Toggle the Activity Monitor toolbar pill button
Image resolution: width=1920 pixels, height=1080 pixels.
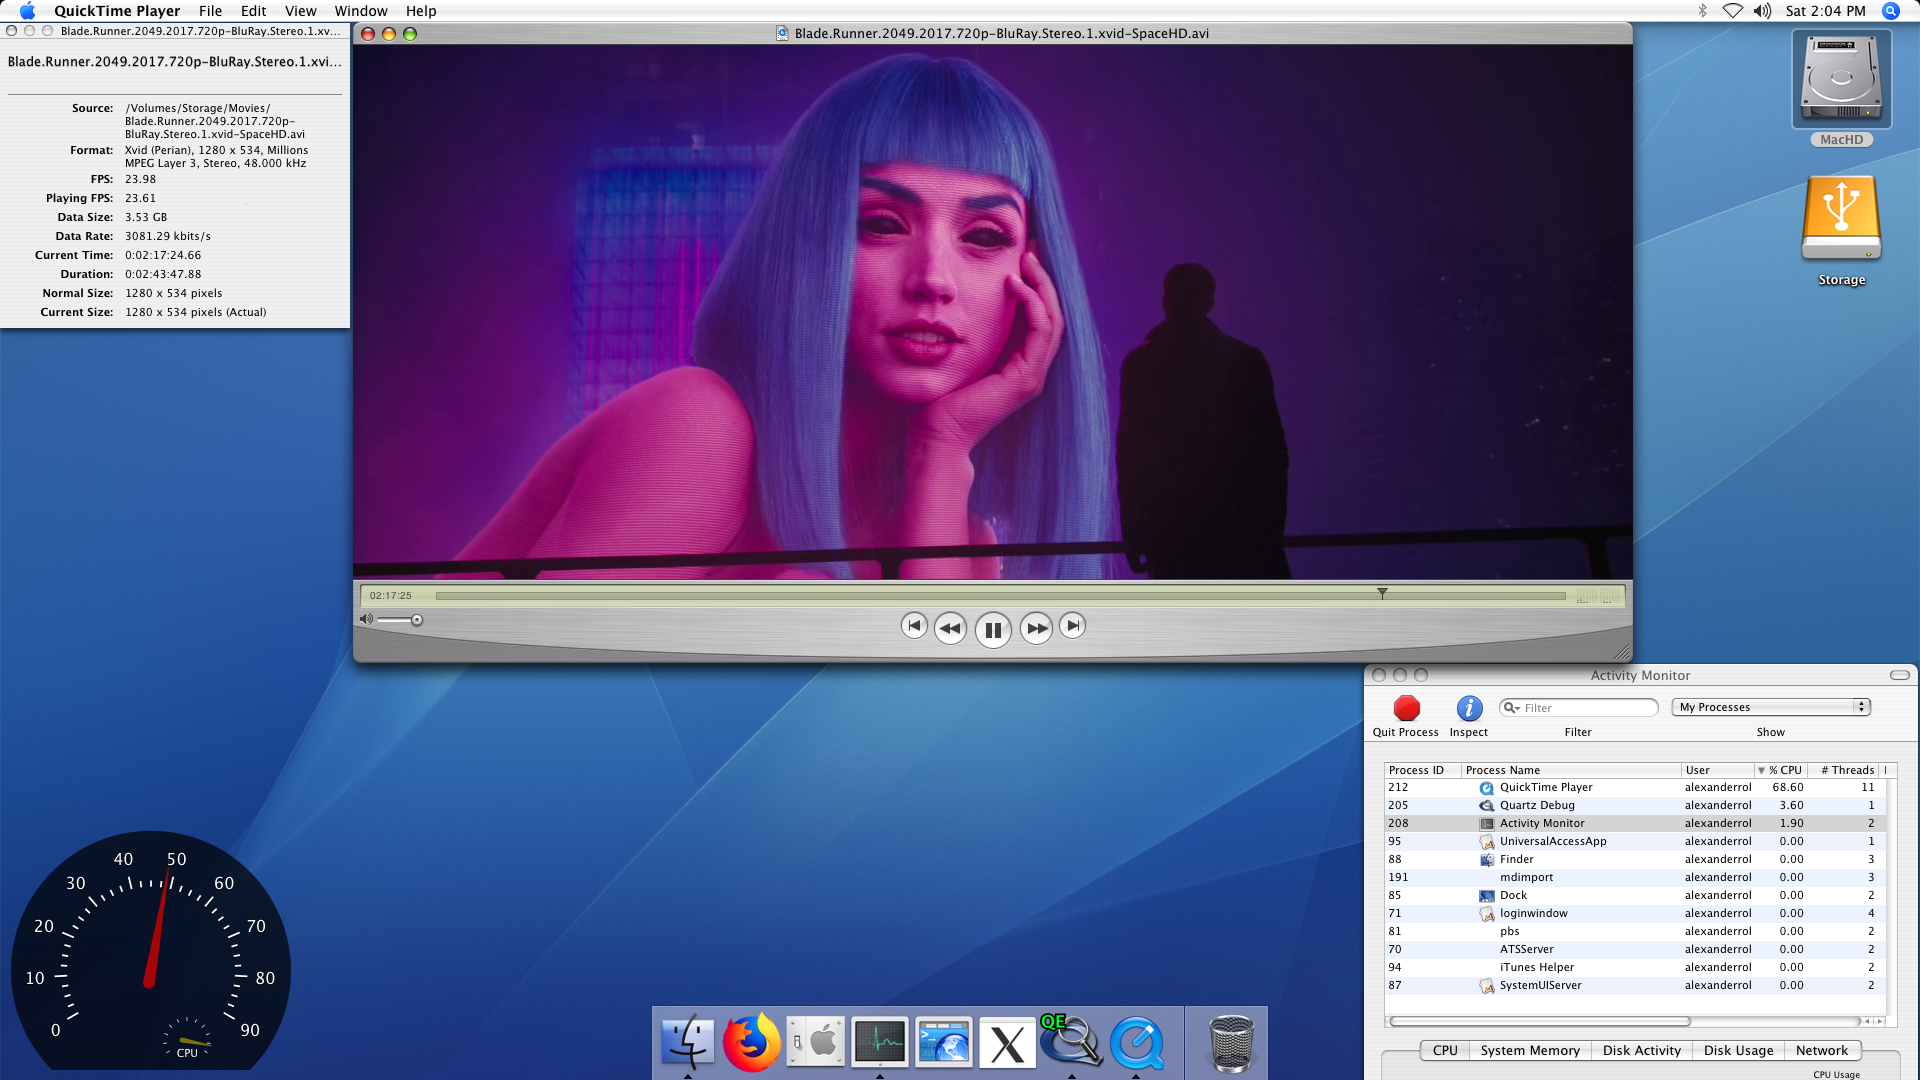[1900, 675]
